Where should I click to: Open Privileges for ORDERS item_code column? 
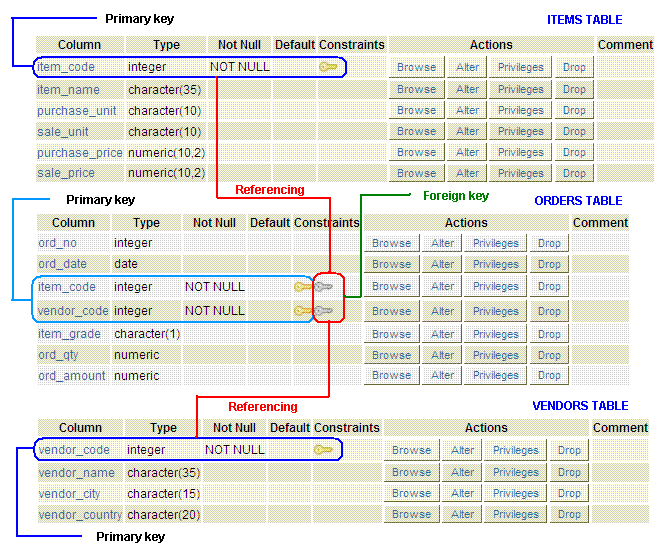(496, 286)
